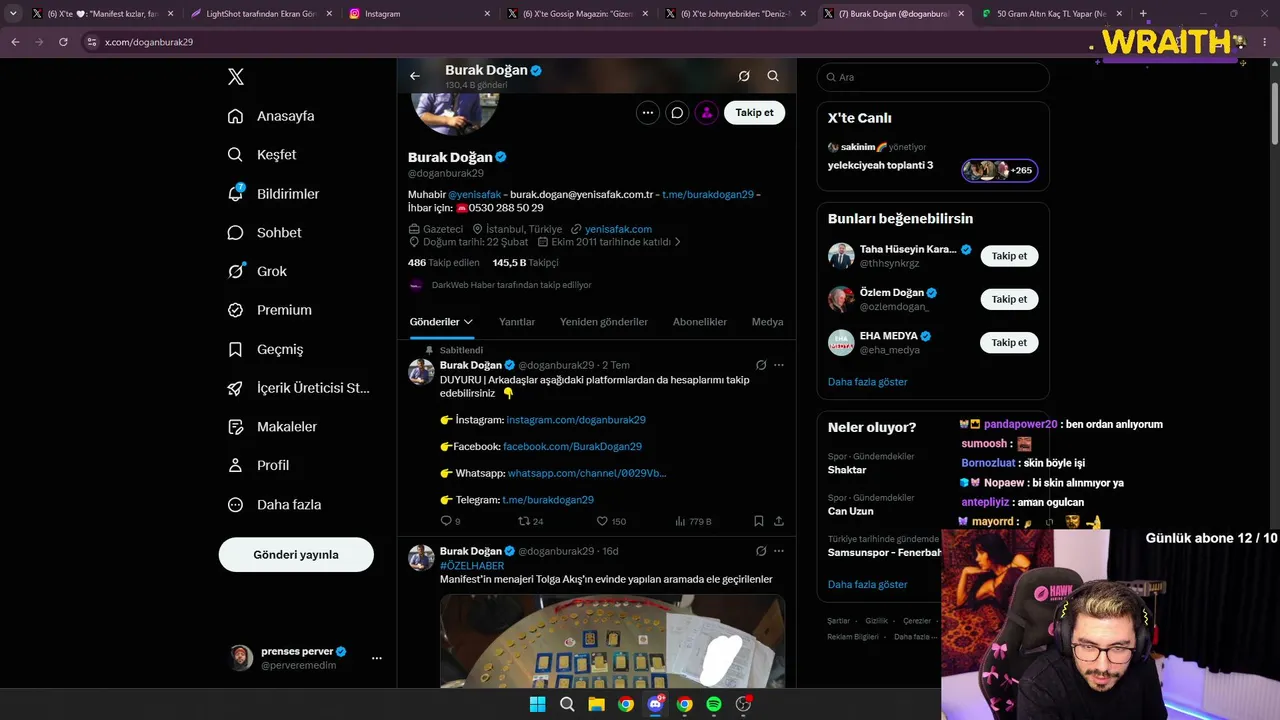
Task: Open the image in the Manifest menajeri post
Action: (x=613, y=641)
